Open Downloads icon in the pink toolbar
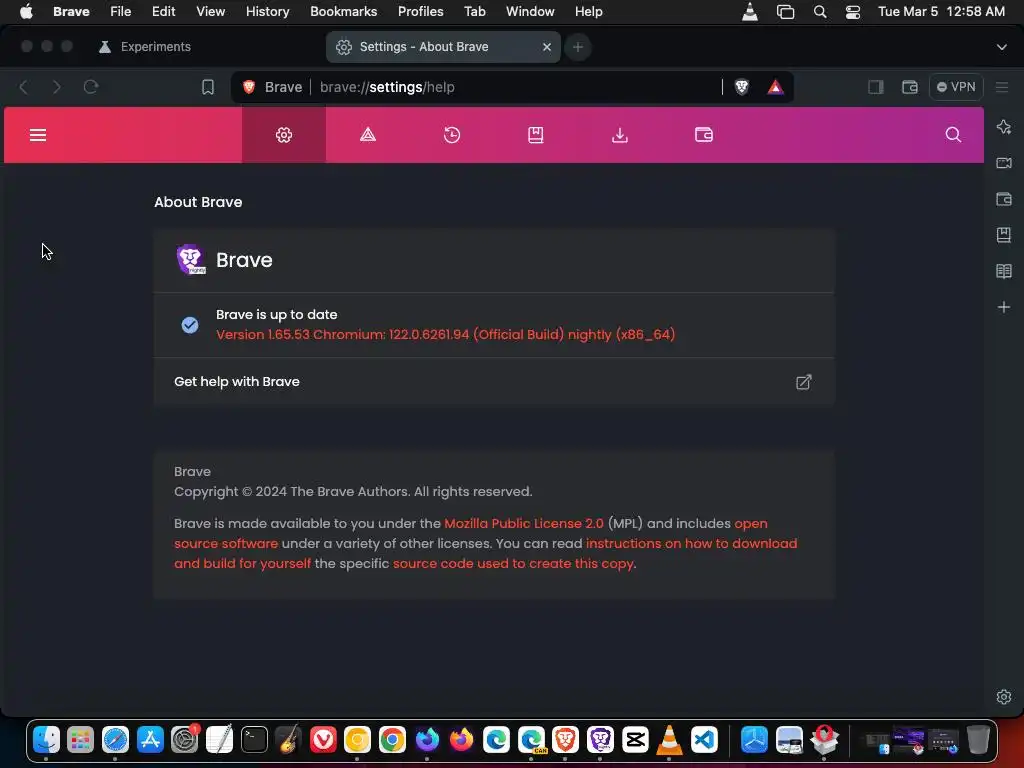This screenshot has width=1024, height=768. [x=620, y=135]
